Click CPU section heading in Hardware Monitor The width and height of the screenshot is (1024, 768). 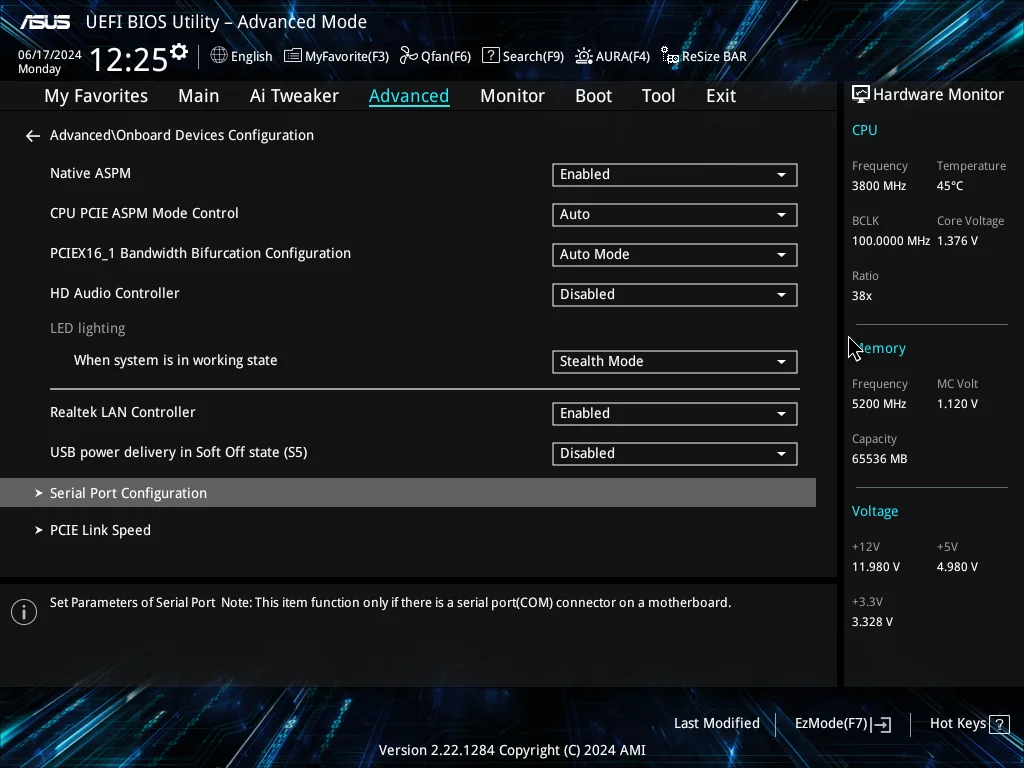[x=864, y=130]
